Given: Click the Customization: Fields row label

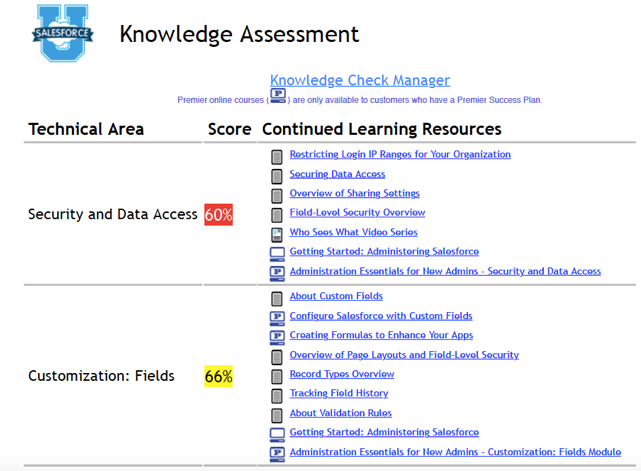Looking at the screenshot, I should click(x=101, y=376).
